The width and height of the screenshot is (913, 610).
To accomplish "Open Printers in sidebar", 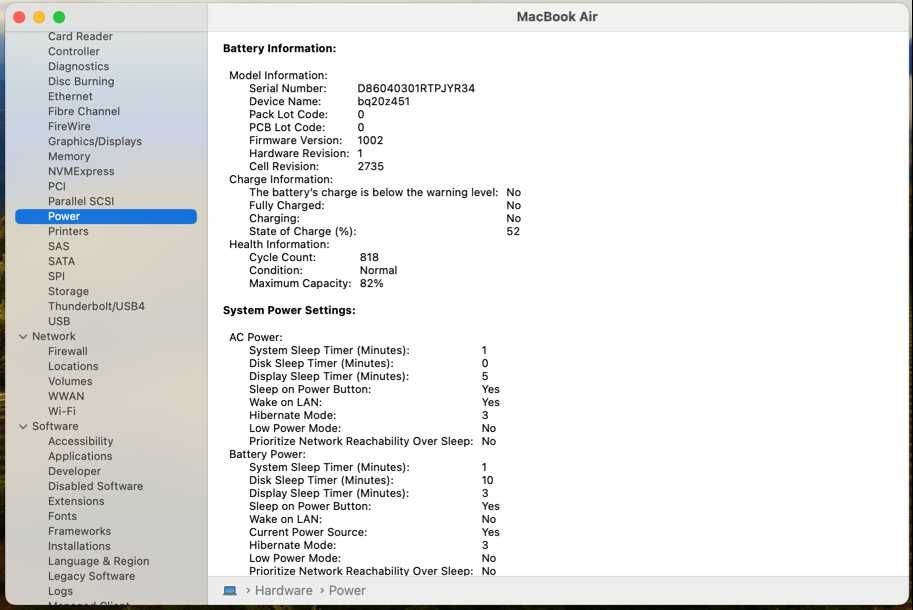I will 68,231.
